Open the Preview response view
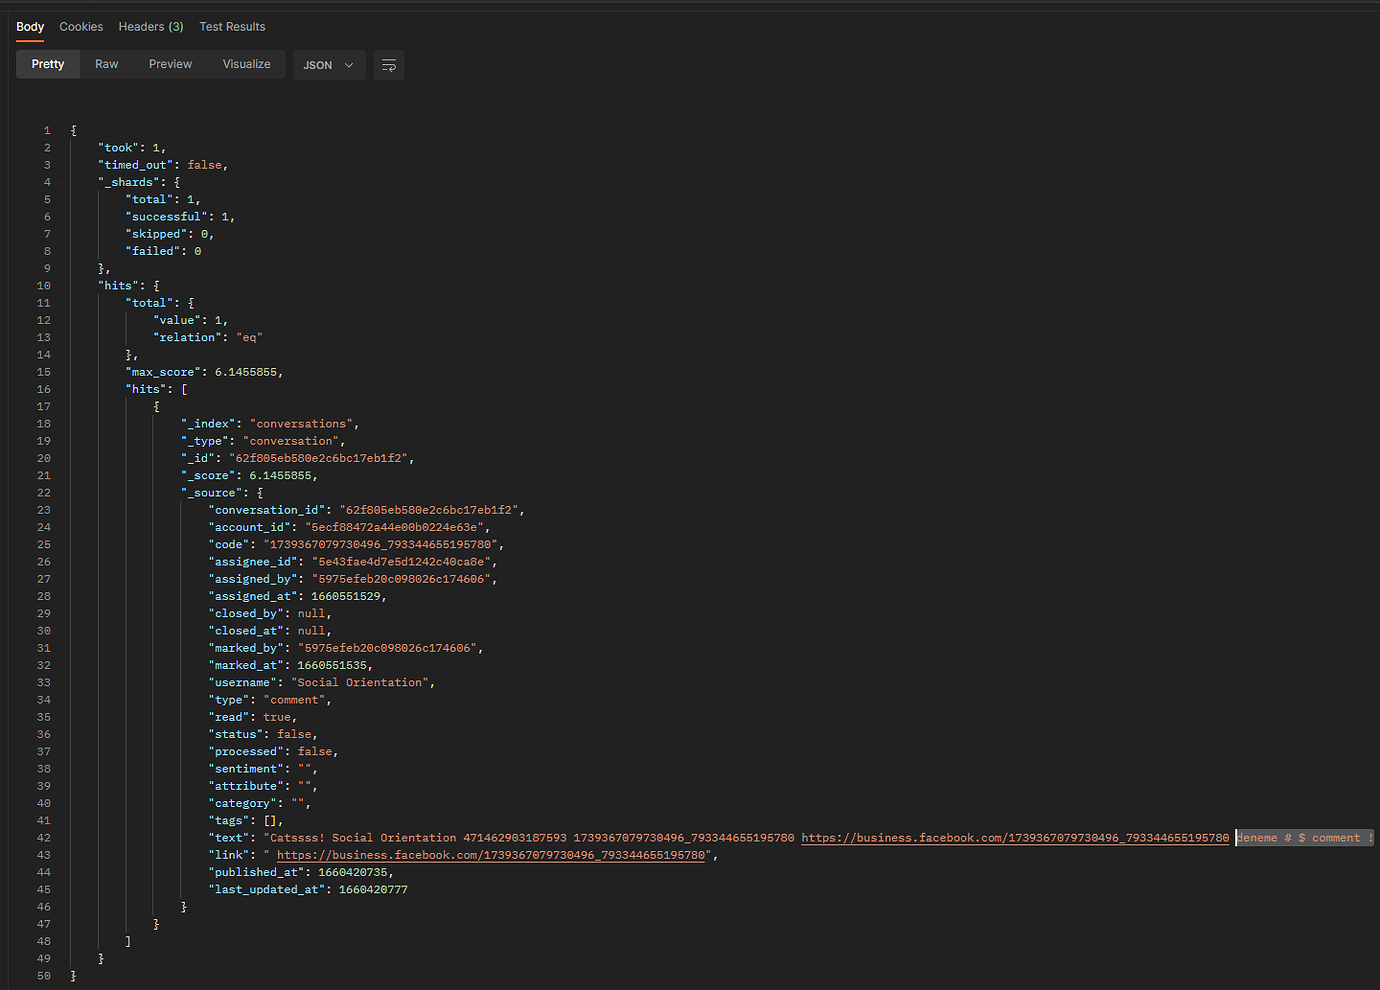Viewport: 1380px width, 990px height. point(170,63)
